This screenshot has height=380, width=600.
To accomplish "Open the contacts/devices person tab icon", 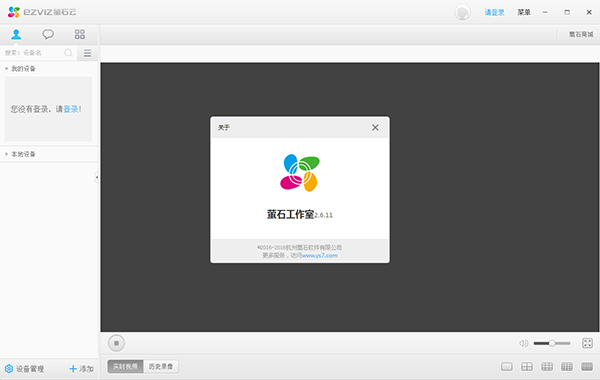I will coord(16,34).
